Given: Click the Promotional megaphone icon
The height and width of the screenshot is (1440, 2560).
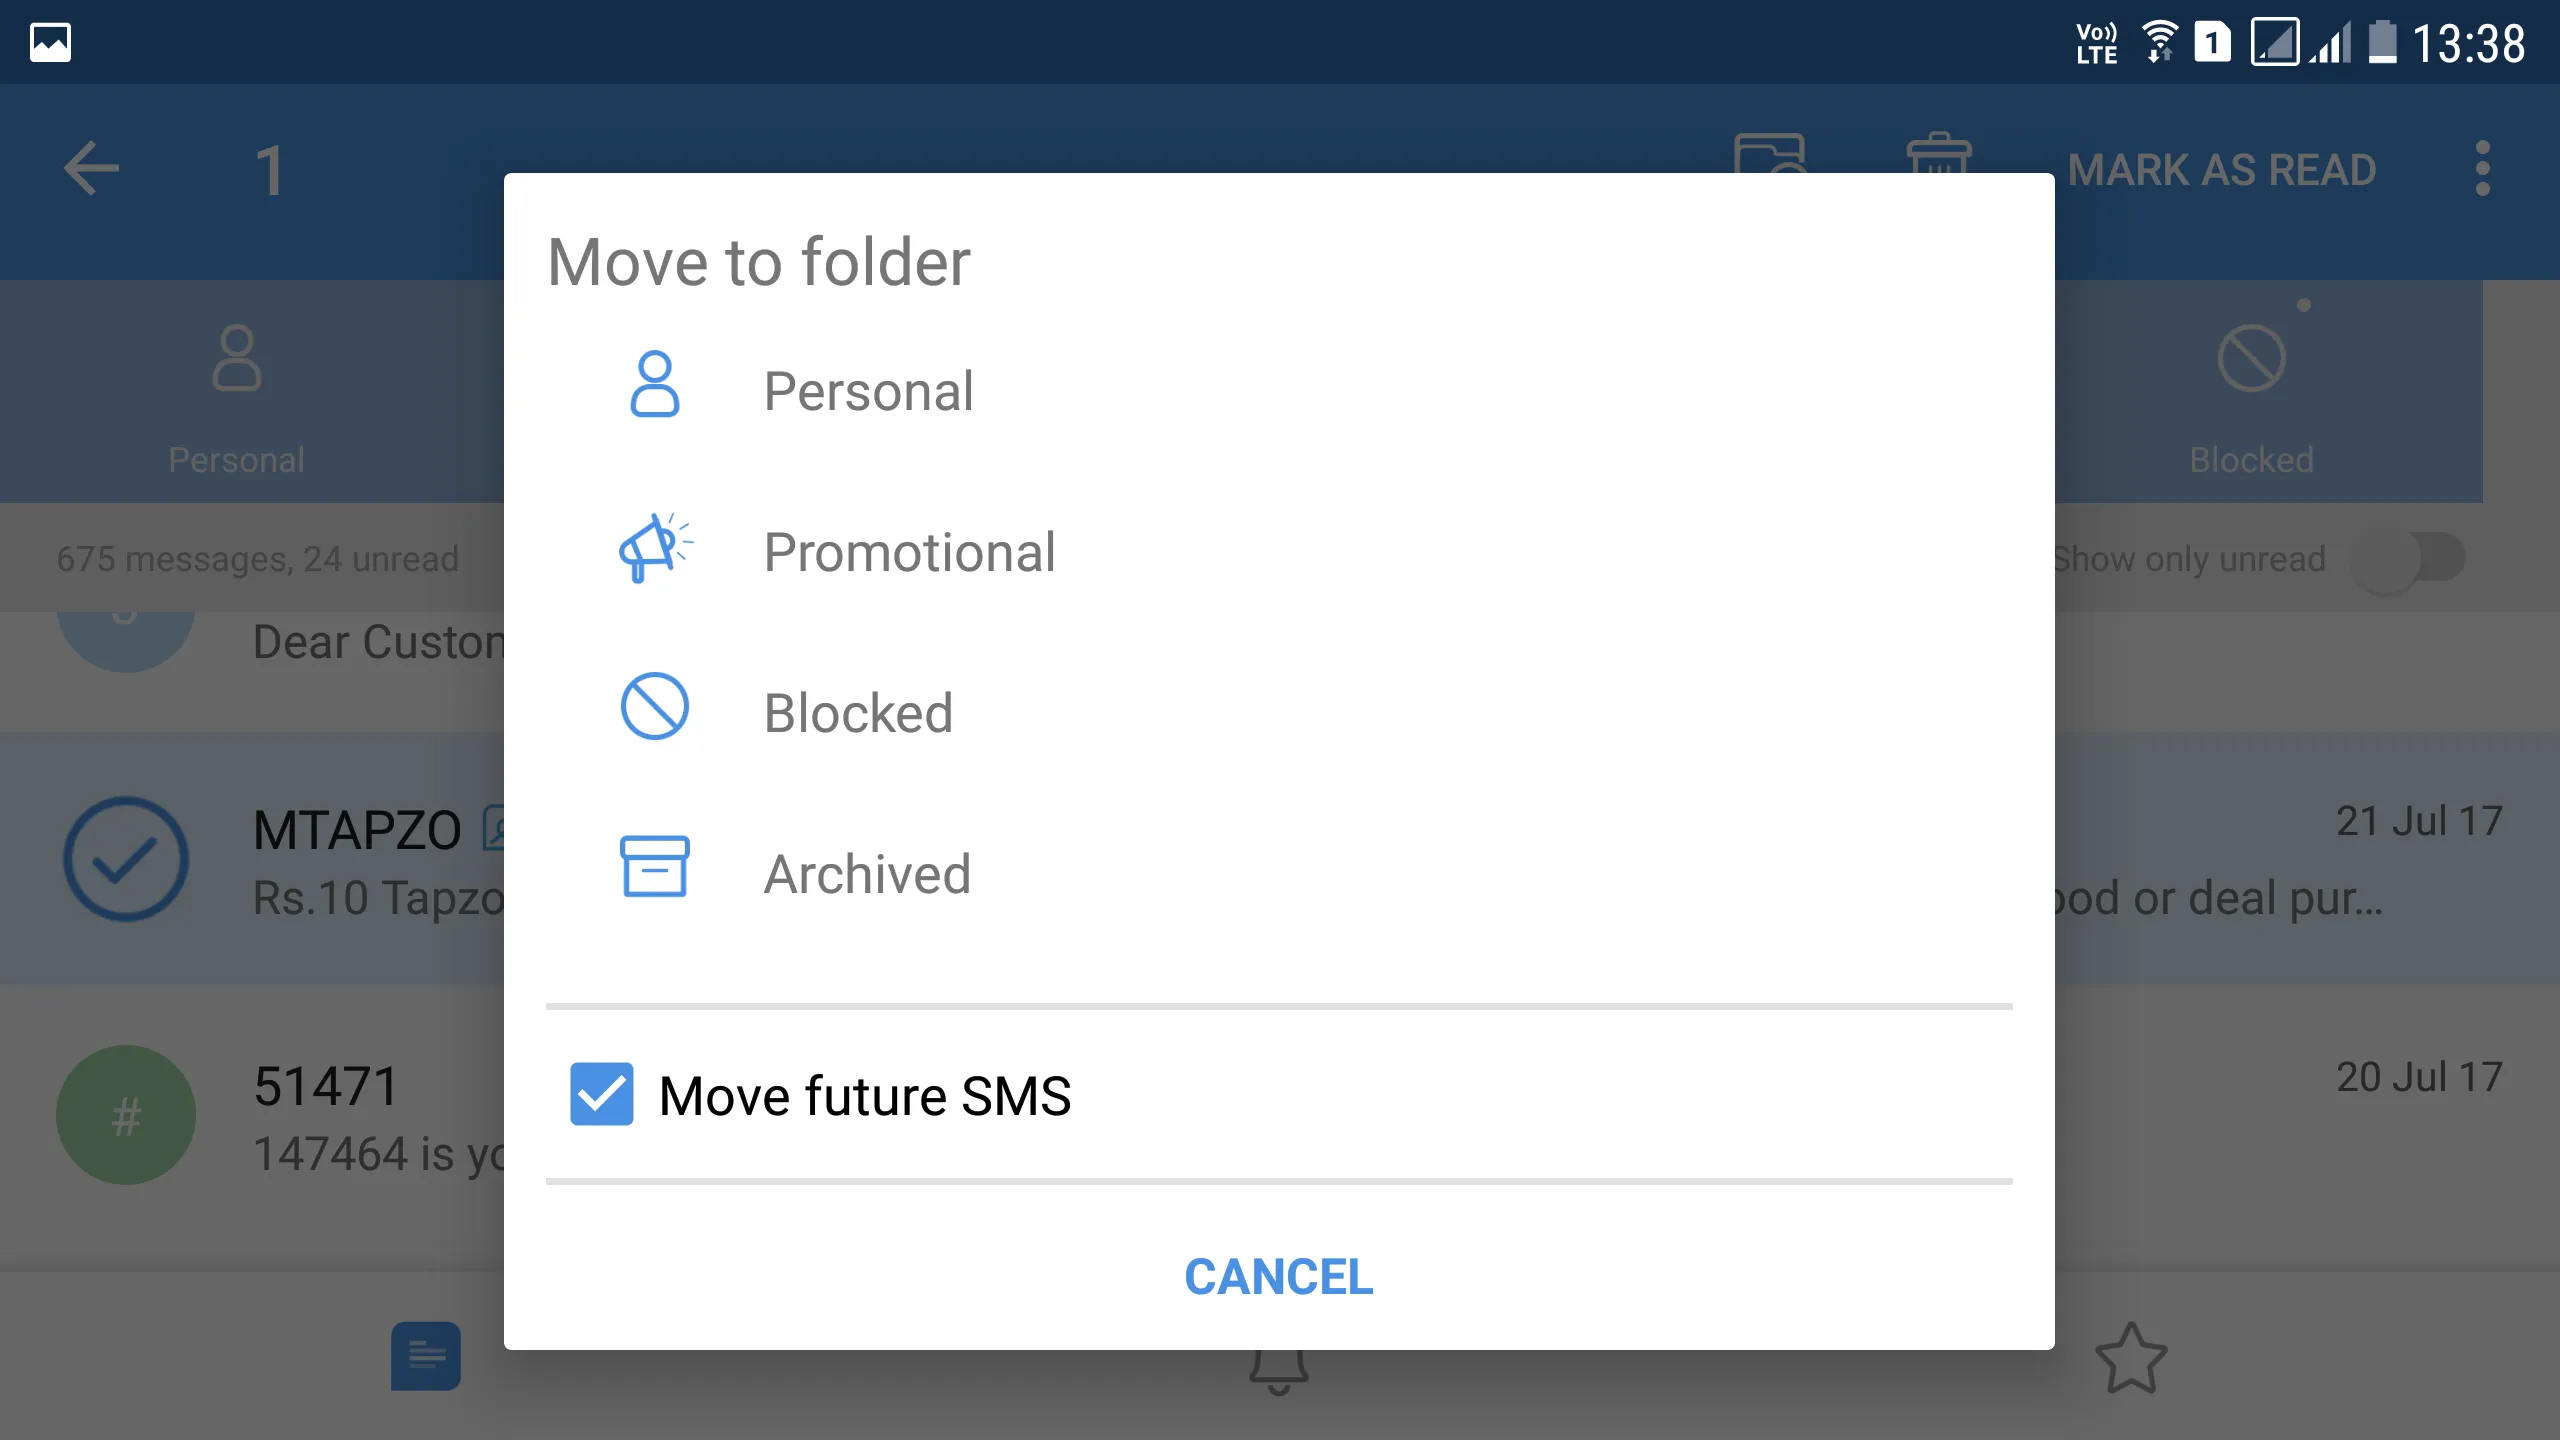Looking at the screenshot, I should (654, 550).
